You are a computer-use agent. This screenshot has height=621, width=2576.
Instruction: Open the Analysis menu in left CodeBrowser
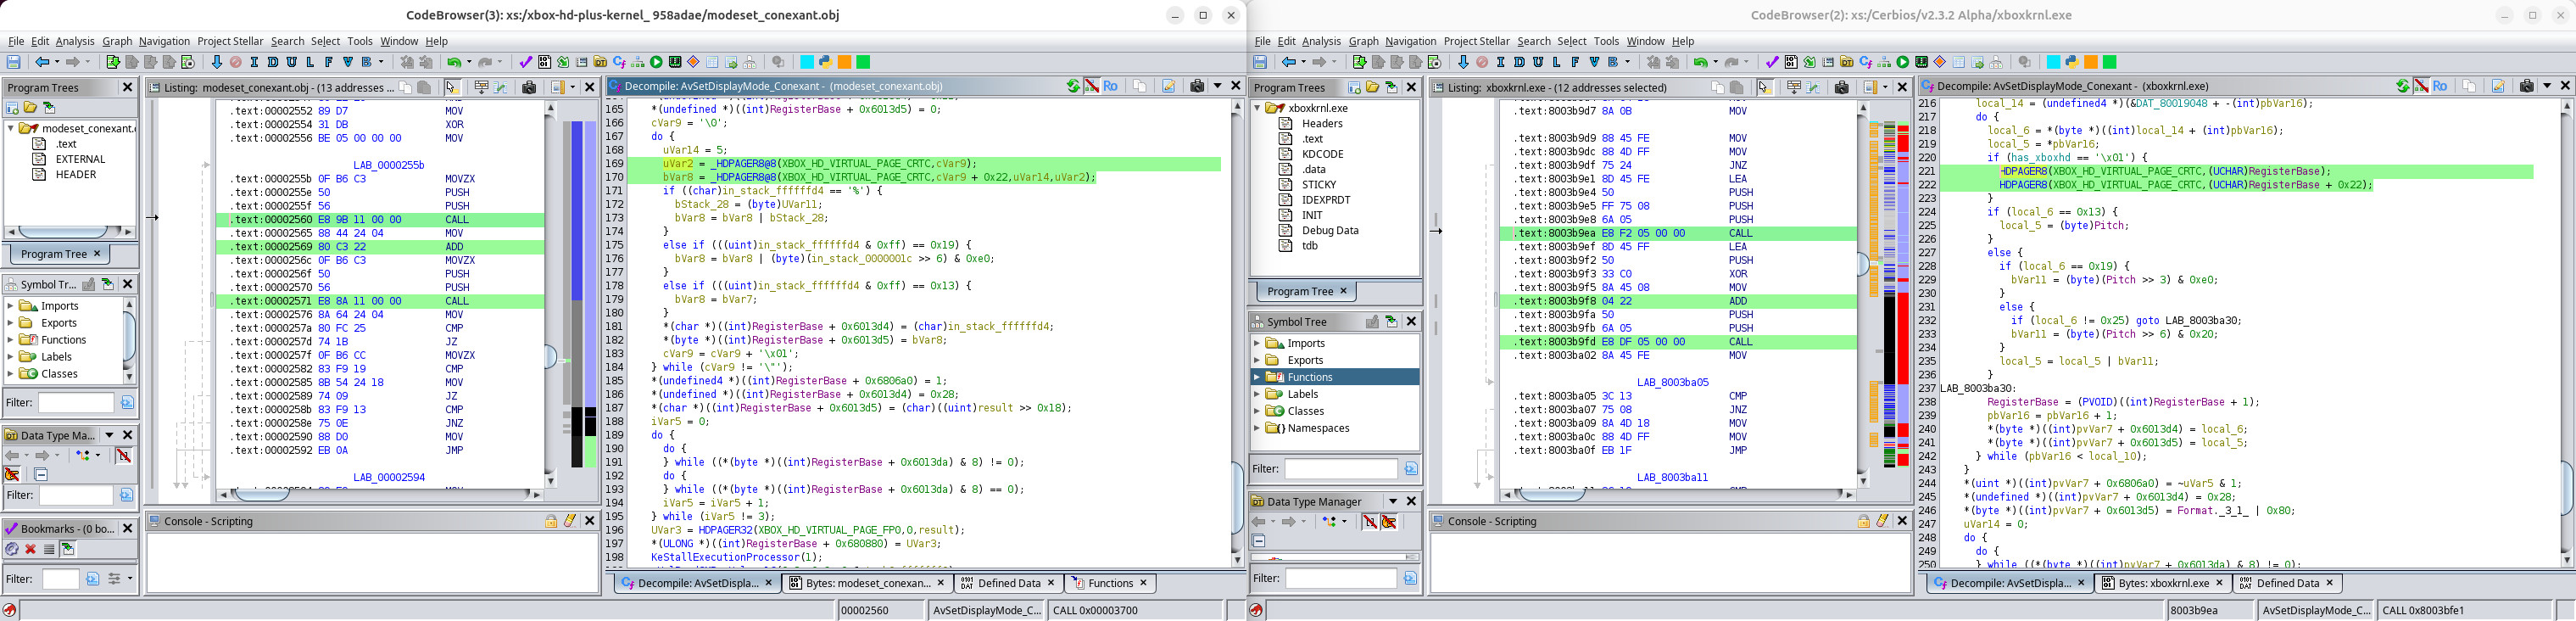point(75,41)
